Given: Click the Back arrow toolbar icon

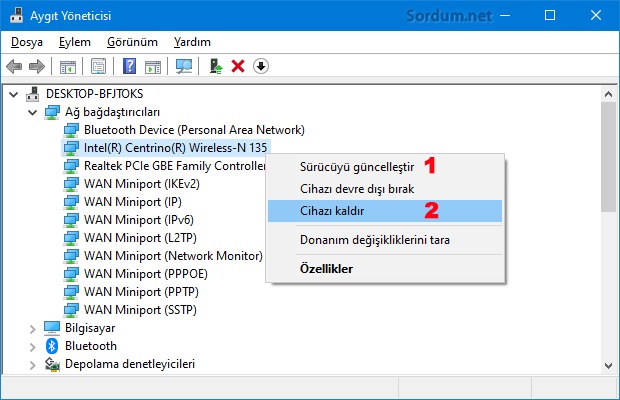Looking at the screenshot, I should coord(14,67).
